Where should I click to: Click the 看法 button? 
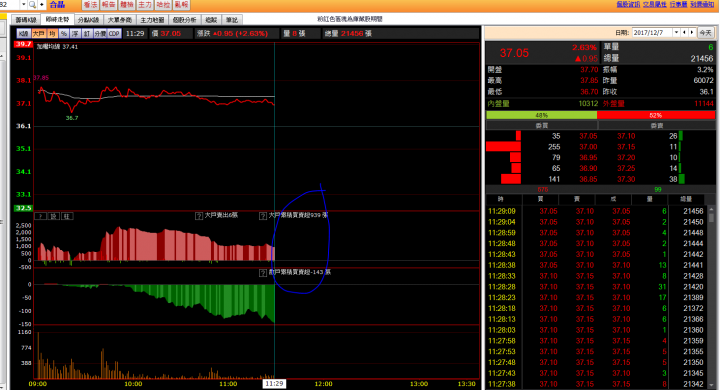[x=90, y=5]
